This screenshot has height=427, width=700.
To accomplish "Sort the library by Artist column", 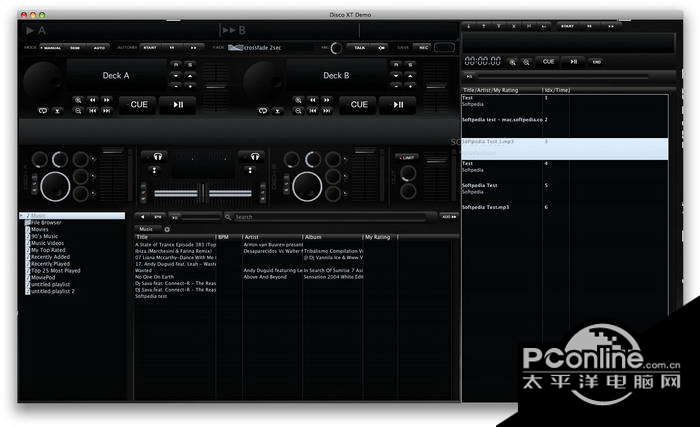I will pos(250,237).
